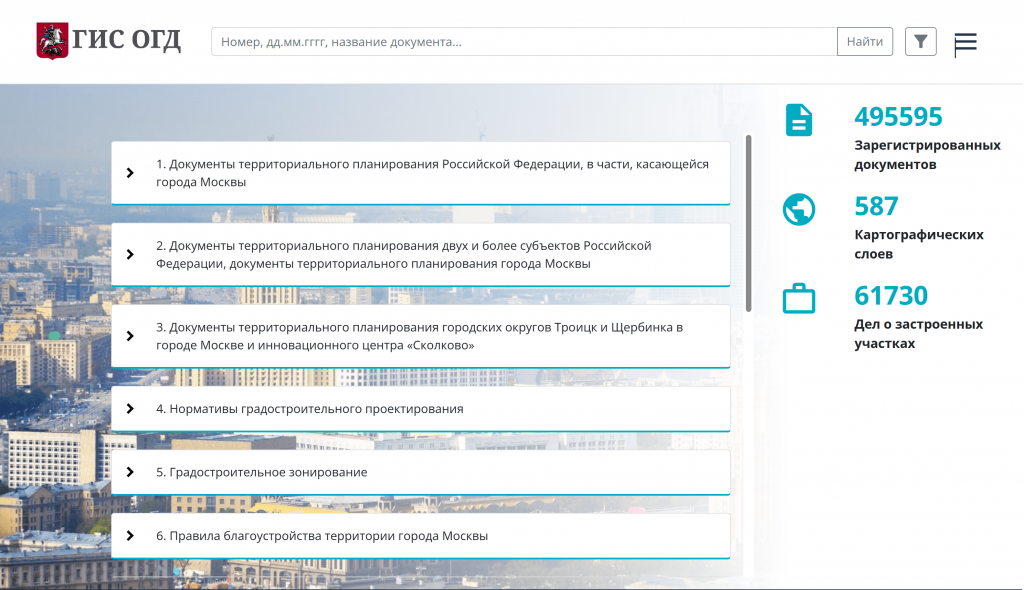Click Зарегистрированных документов label

click(927, 155)
